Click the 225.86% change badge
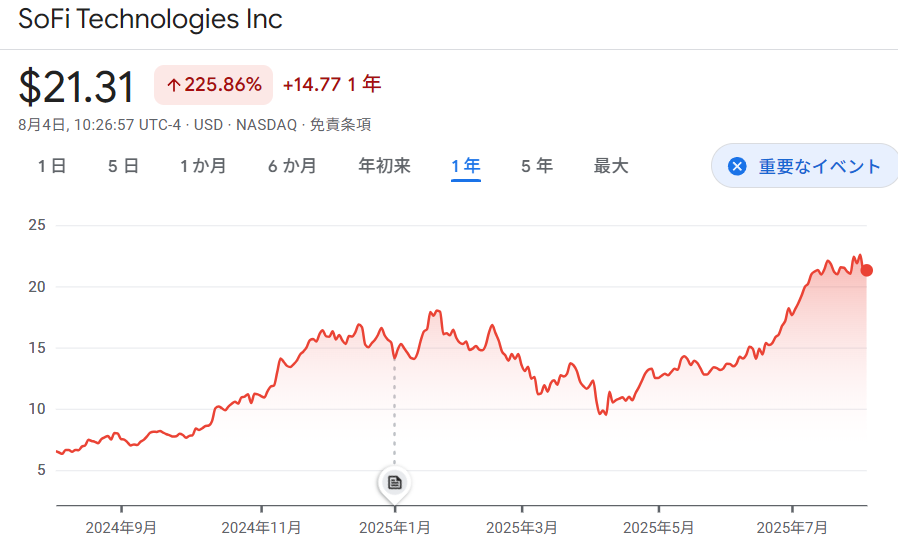 click(x=213, y=85)
